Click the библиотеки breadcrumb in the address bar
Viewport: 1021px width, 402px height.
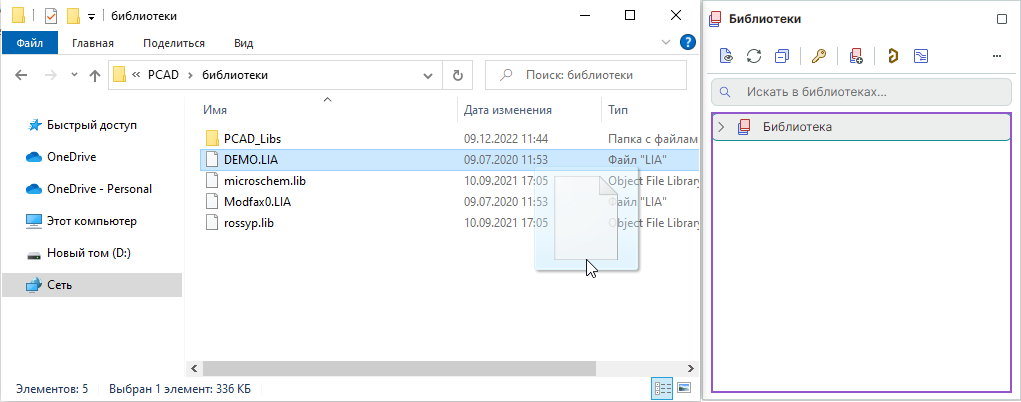[235, 75]
